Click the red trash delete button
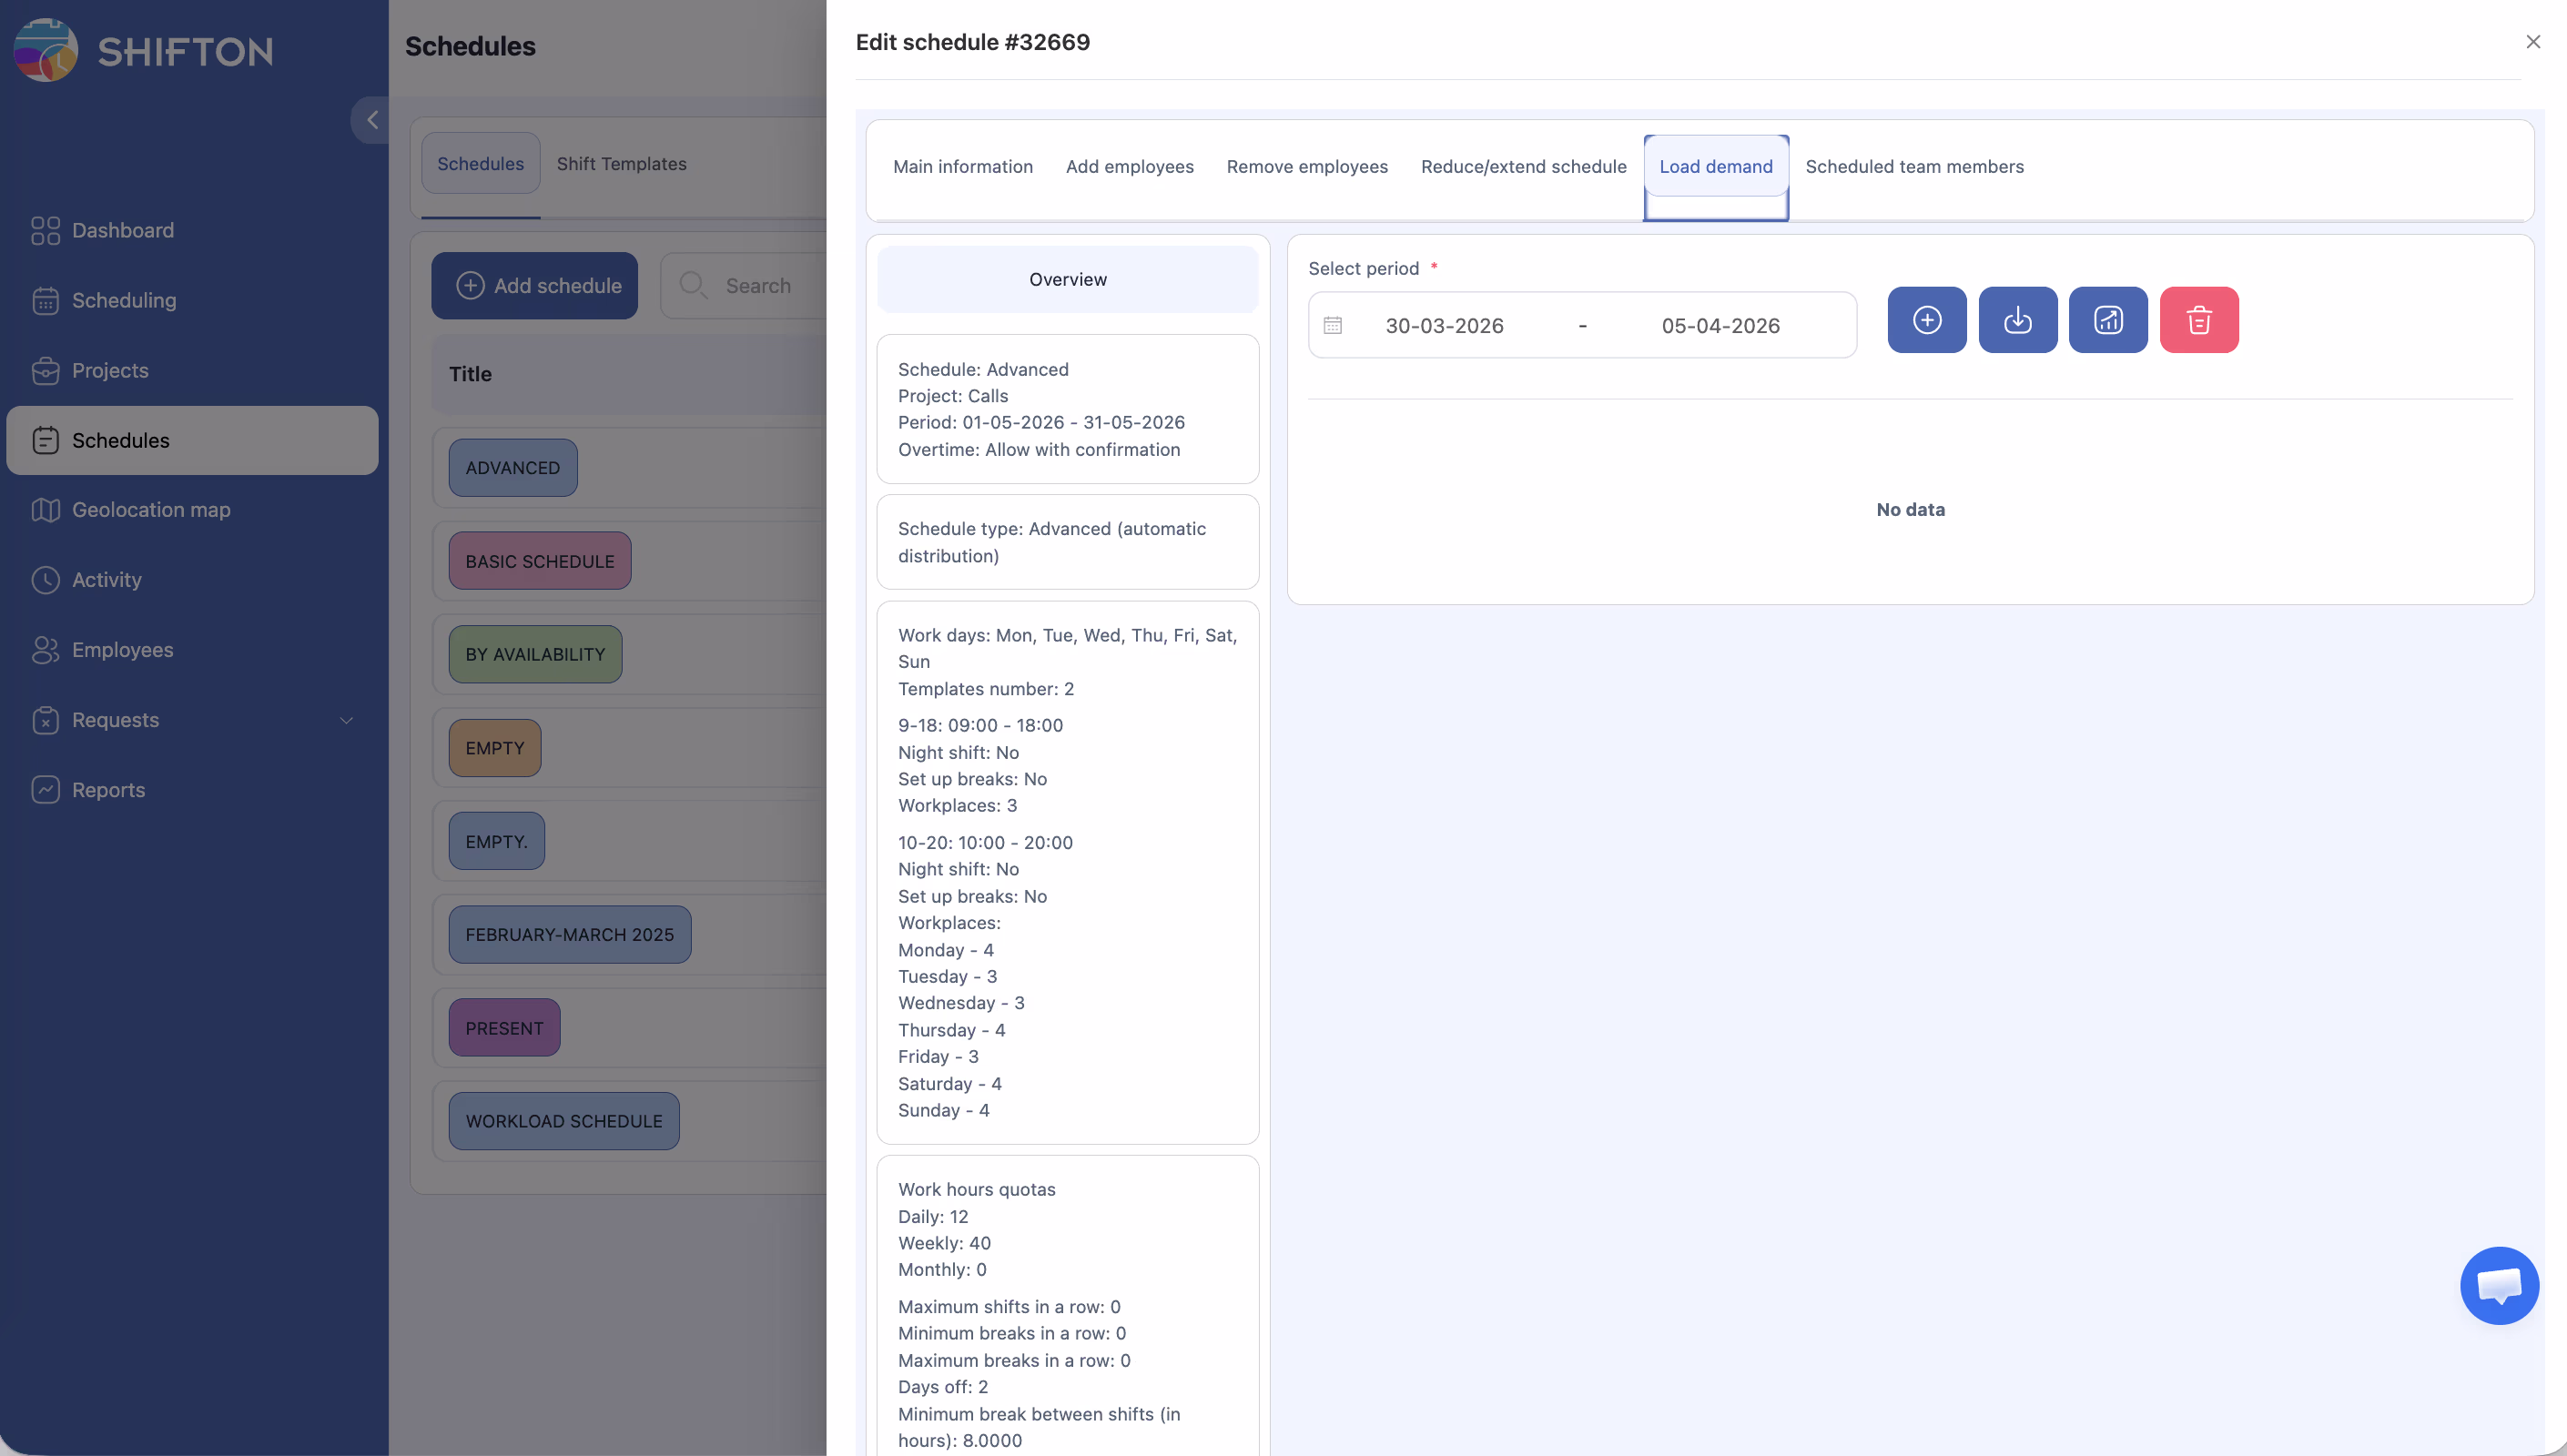The image size is (2567, 1456). [x=2198, y=320]
